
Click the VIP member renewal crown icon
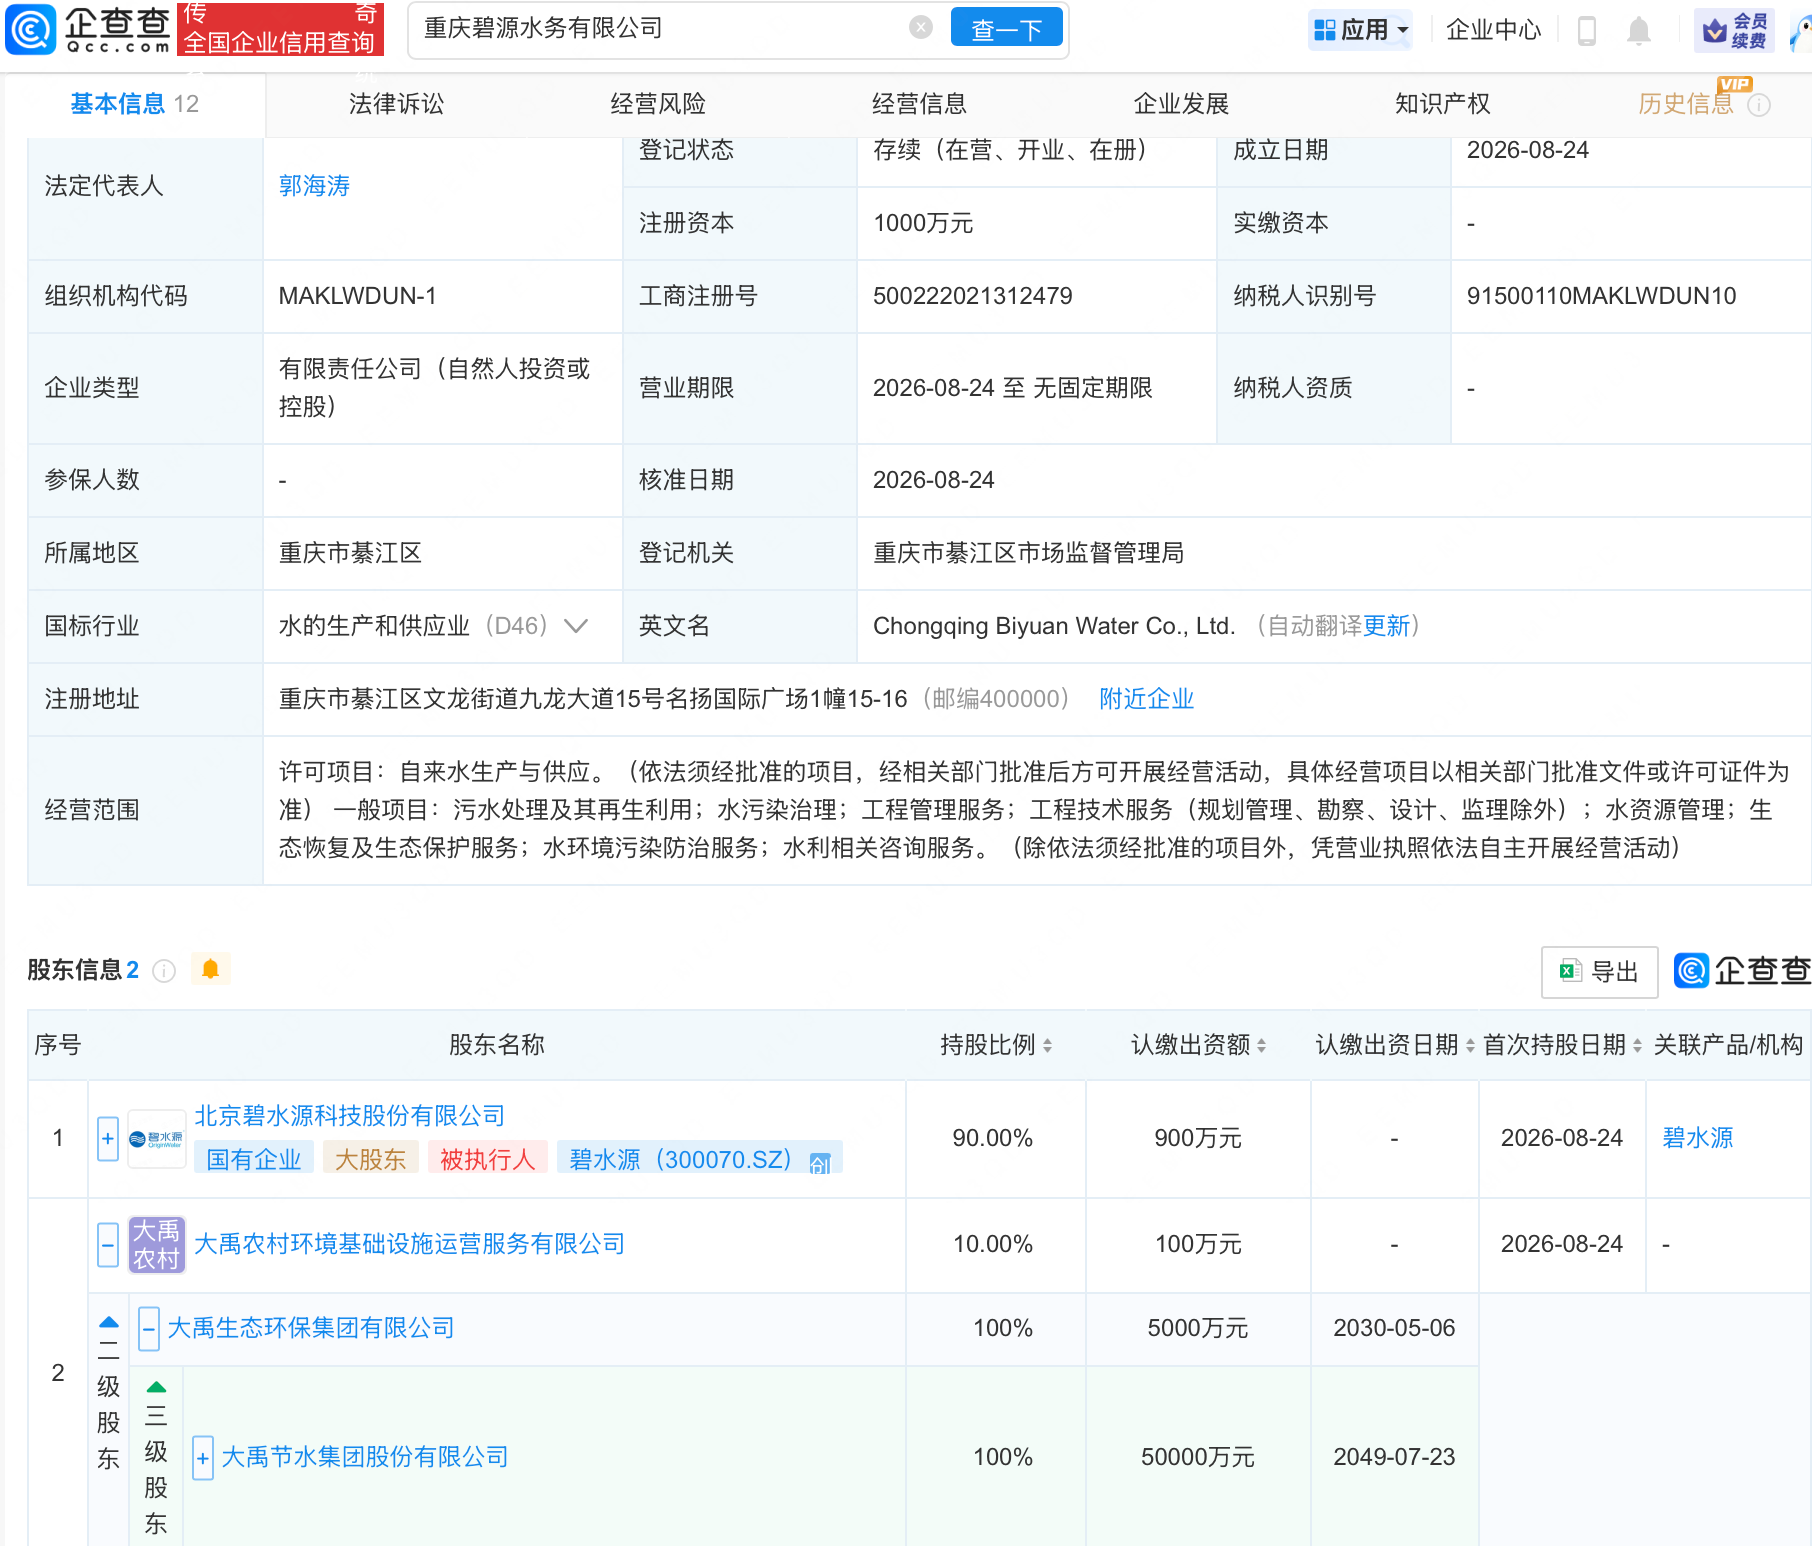click(x=1735, y=30)
